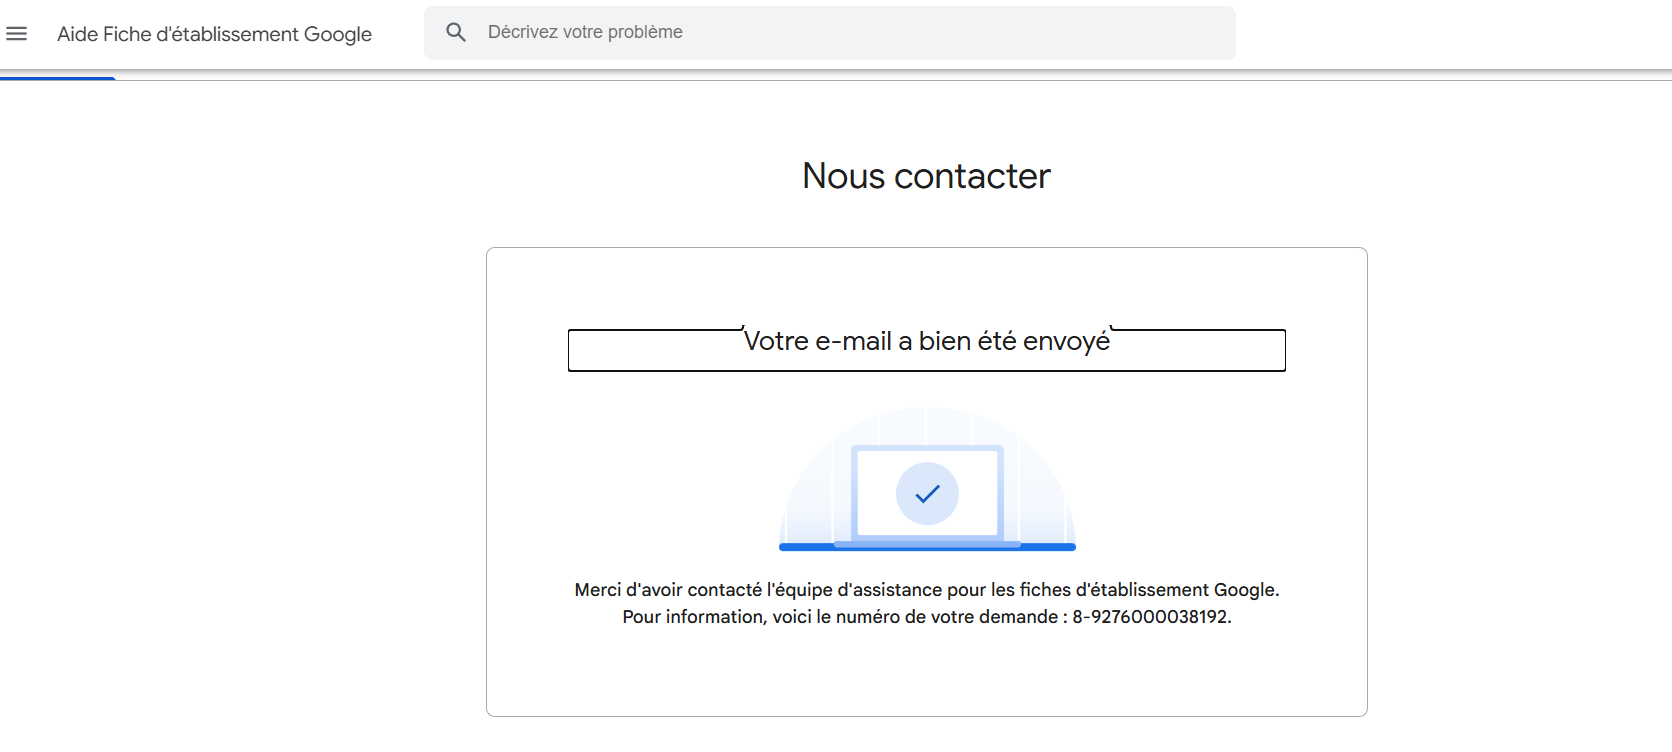Click the word Aide in the header title
The height and width of the screenshot is (752, 1672).
coord(78,34)
